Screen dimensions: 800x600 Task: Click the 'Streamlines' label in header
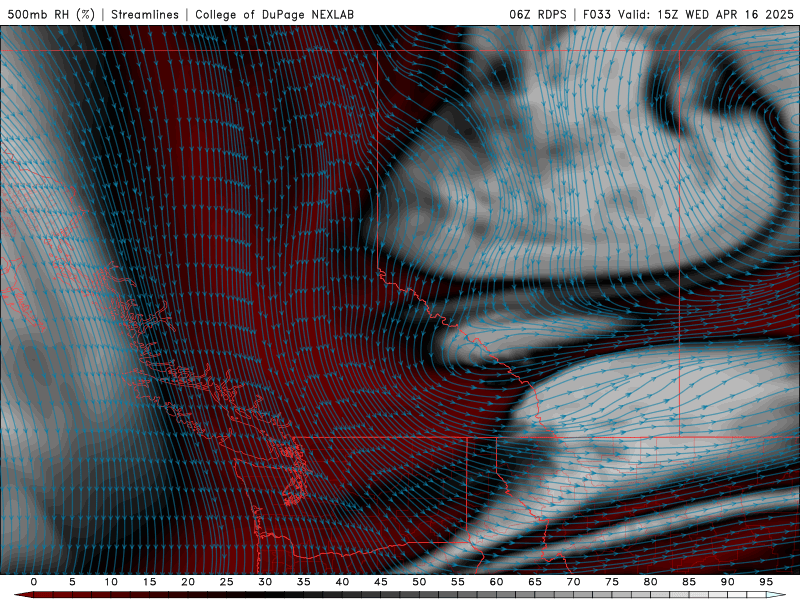[145, 14]
